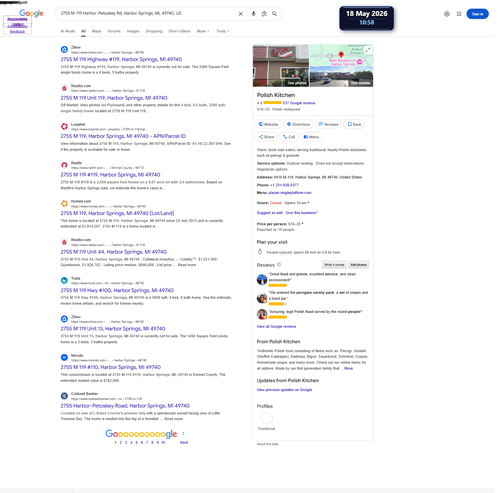Screen dimensions: 500x493
Task: Expand the map with the fullscreen arrows icon
Action: [368, 50]
